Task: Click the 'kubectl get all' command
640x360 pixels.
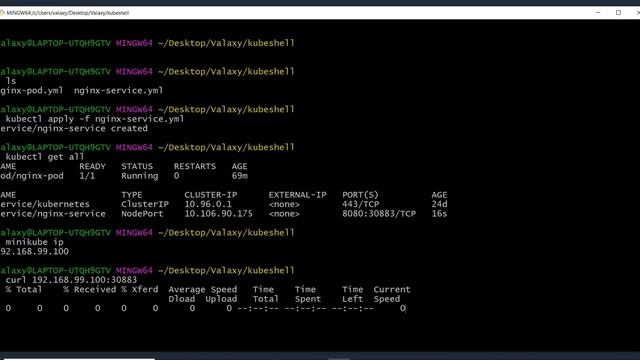Action: click(44, 157)
